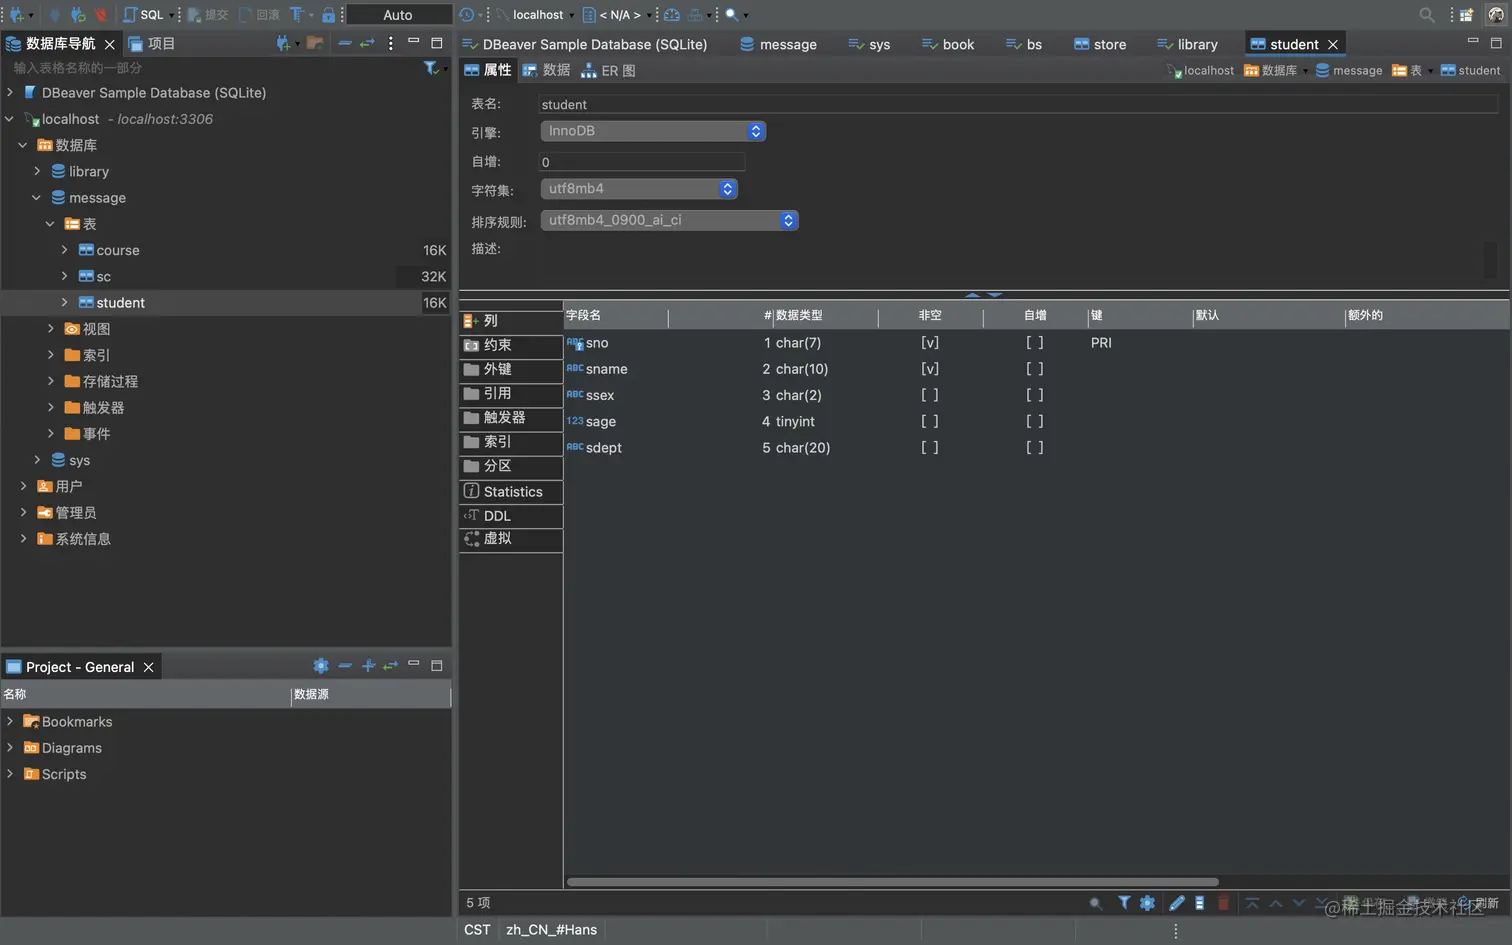Click the search magnifier icon beside the gauge
This screenshot has height=945, width=1512.
click(x=732, y=15)
